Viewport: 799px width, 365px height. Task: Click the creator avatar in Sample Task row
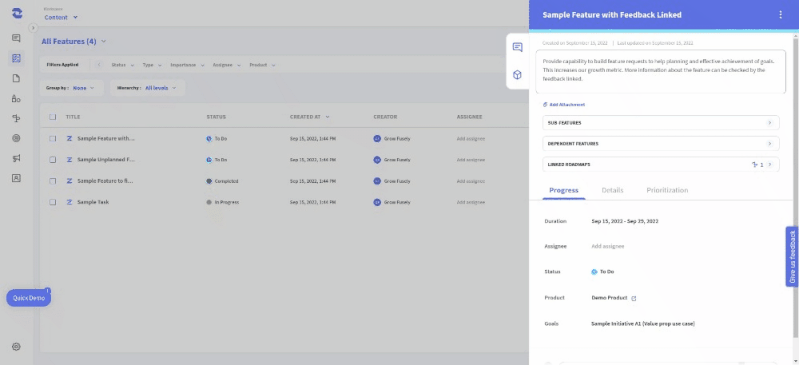coord(377,202)
